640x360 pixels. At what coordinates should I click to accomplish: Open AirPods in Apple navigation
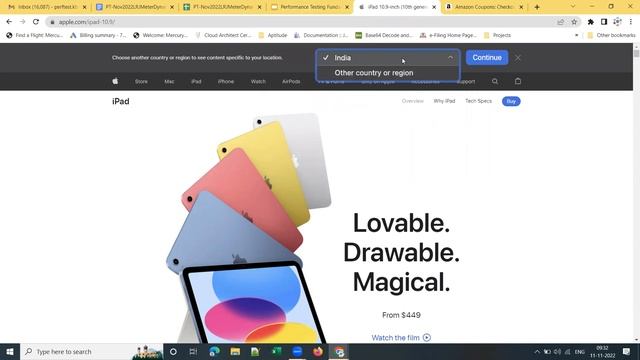tap(291, 82)
